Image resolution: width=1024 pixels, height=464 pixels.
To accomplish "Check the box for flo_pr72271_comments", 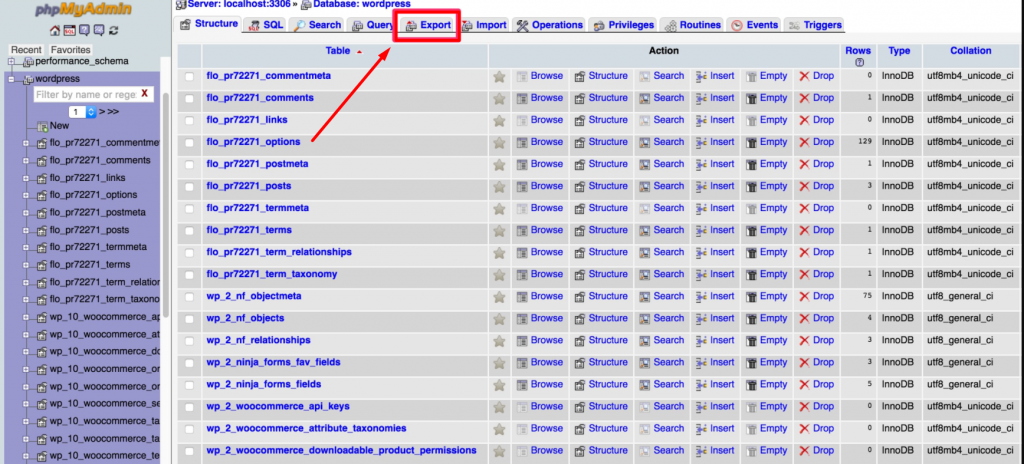I will (x=189, y=99).
